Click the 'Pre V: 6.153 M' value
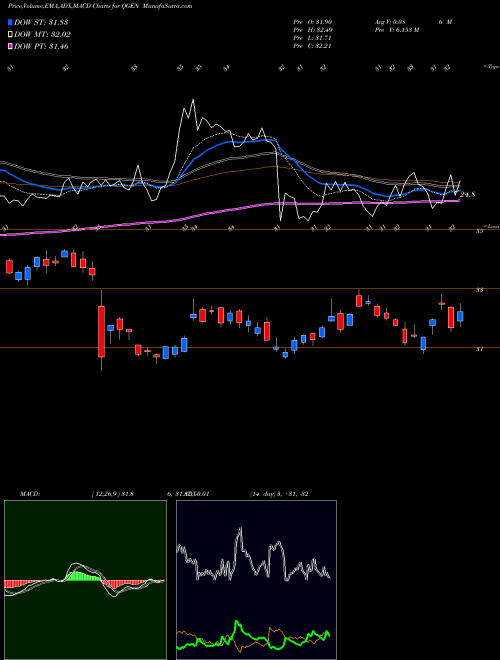This screenshot has height=660, width=500. coord(396,30)
